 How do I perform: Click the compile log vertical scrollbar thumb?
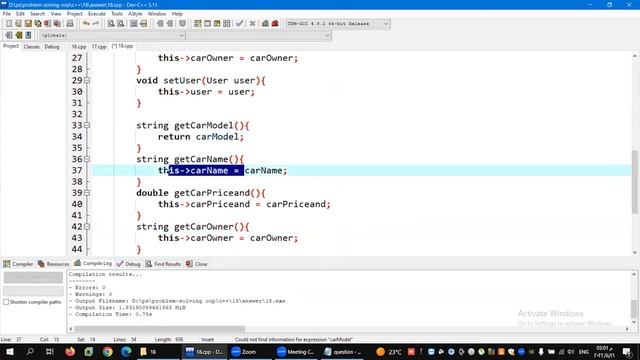(634, 309)
